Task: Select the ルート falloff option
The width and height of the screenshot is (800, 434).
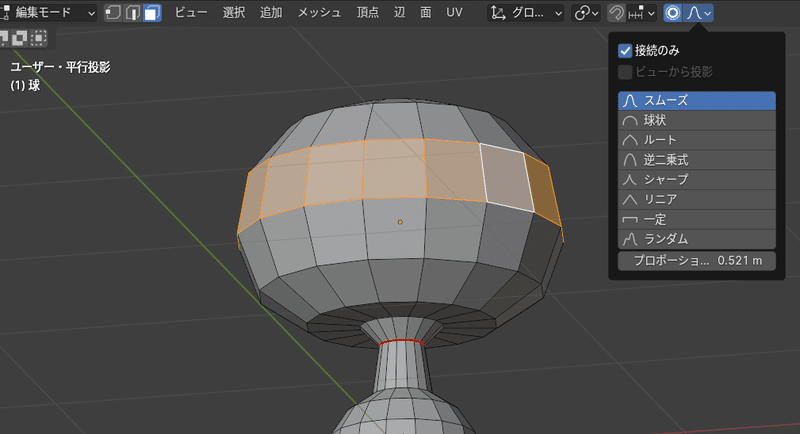Action: (697, 140)
